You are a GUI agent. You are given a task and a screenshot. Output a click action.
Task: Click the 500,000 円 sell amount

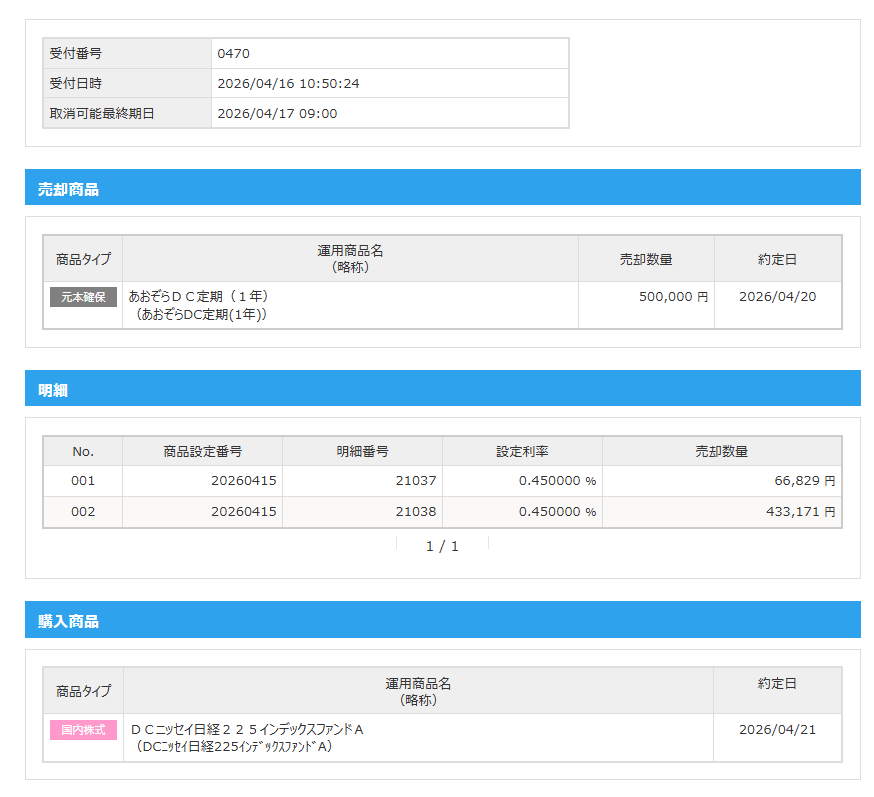coord(673,297)
